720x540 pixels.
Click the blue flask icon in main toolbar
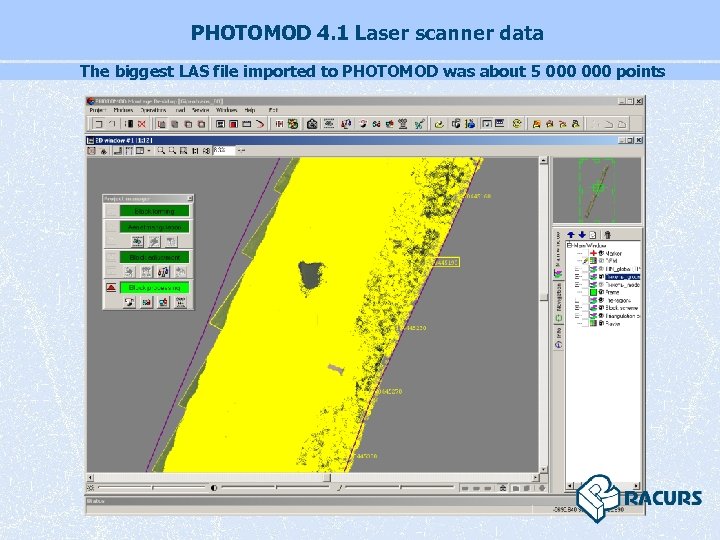point(470,124)
